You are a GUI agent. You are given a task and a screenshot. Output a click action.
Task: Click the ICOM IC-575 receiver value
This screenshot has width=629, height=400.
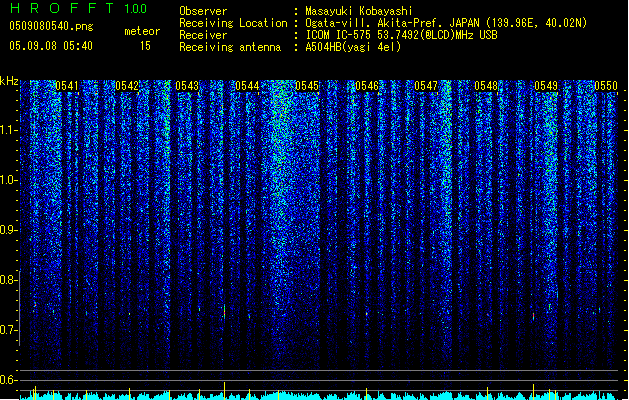click(402, 35)
